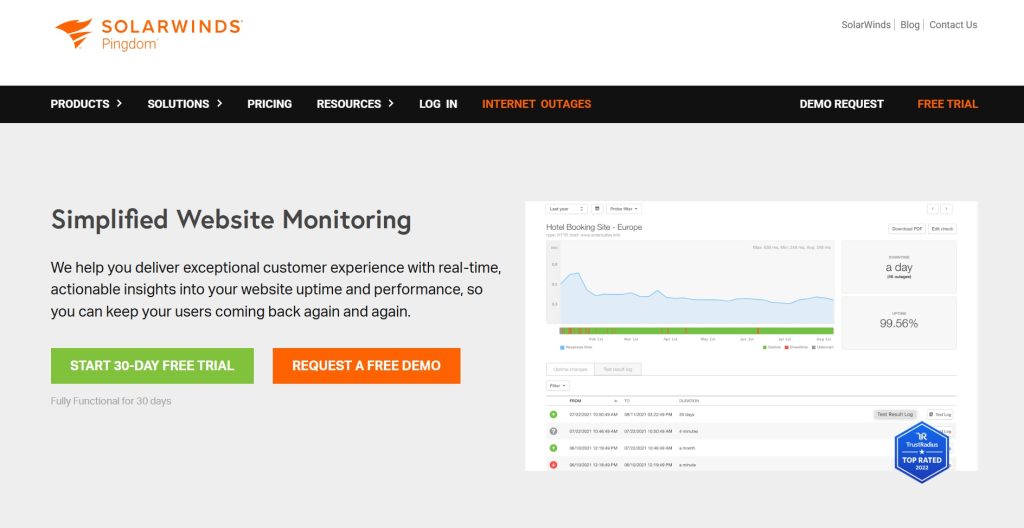Click the calendar icon in the dashboard preview

click(597, 209)
